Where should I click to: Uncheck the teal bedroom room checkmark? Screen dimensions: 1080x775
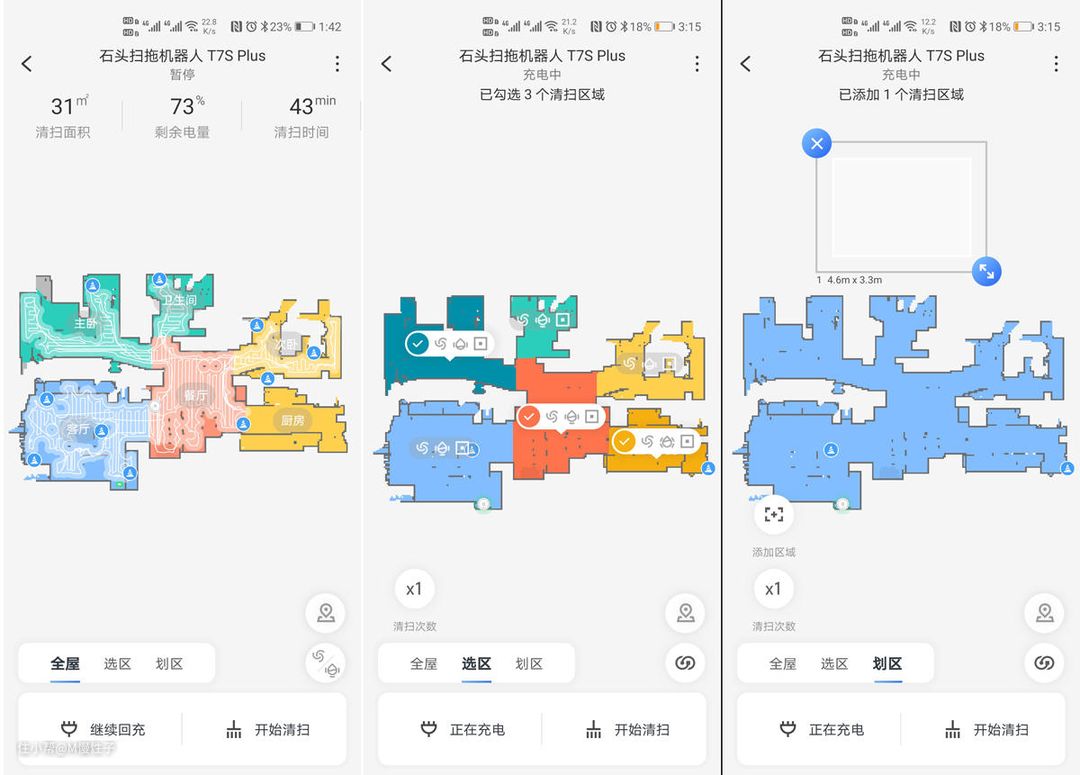(417, 343)
